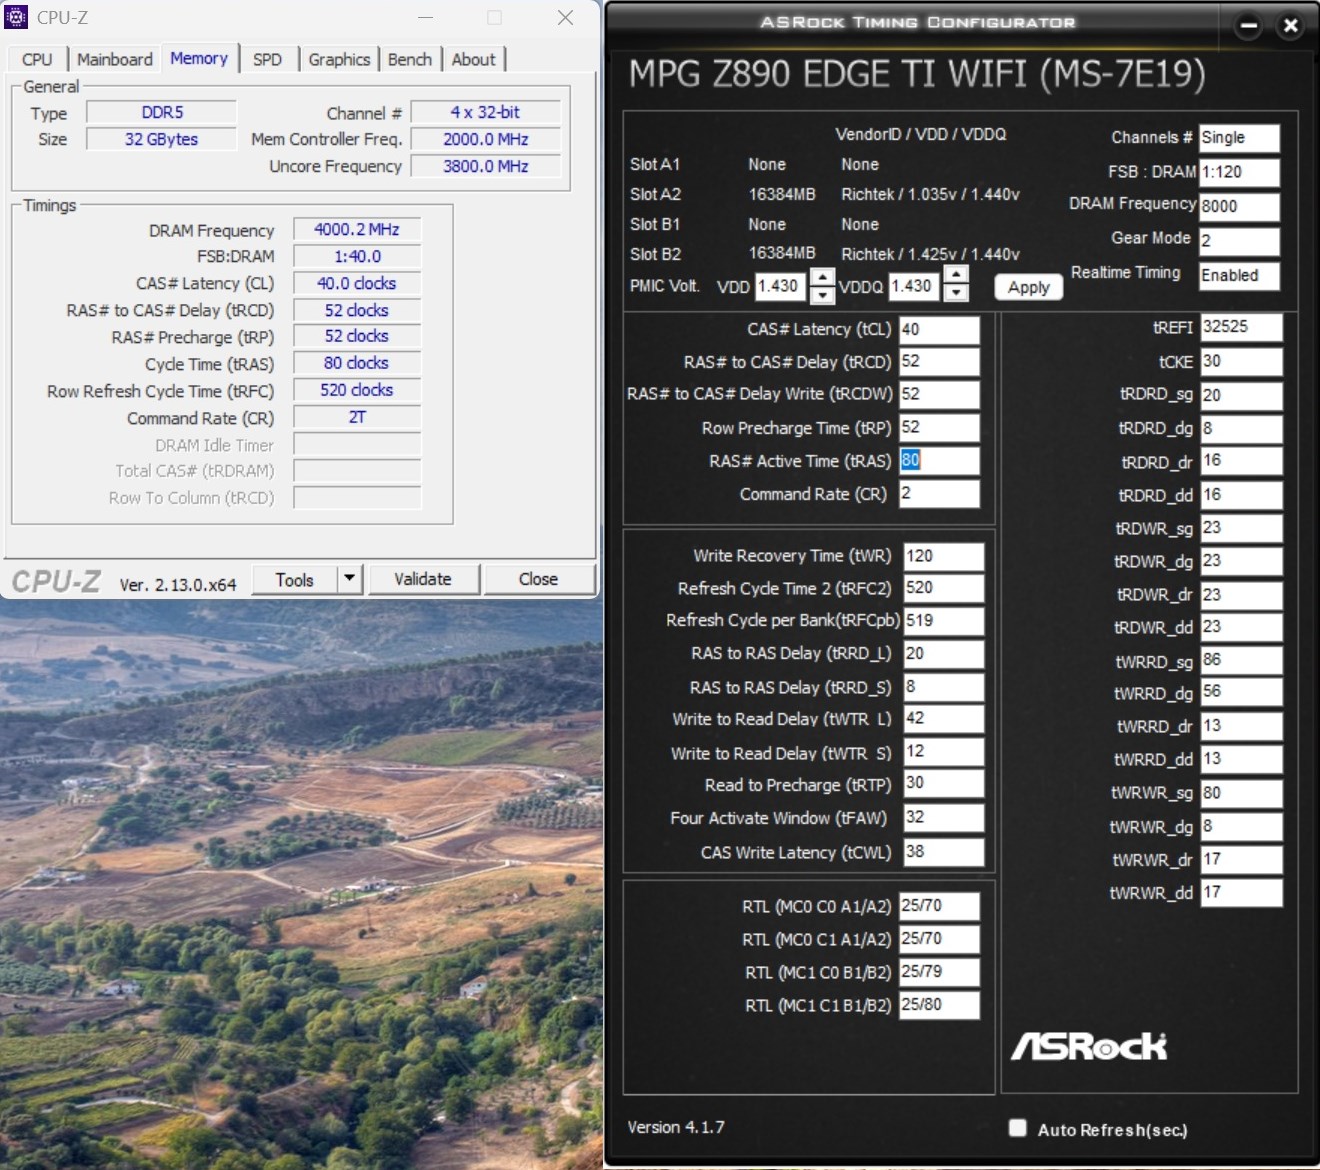The height and width of the screenshot is (1170, 1320).
Task: Select the Bench tab
Action: point(410,59)
